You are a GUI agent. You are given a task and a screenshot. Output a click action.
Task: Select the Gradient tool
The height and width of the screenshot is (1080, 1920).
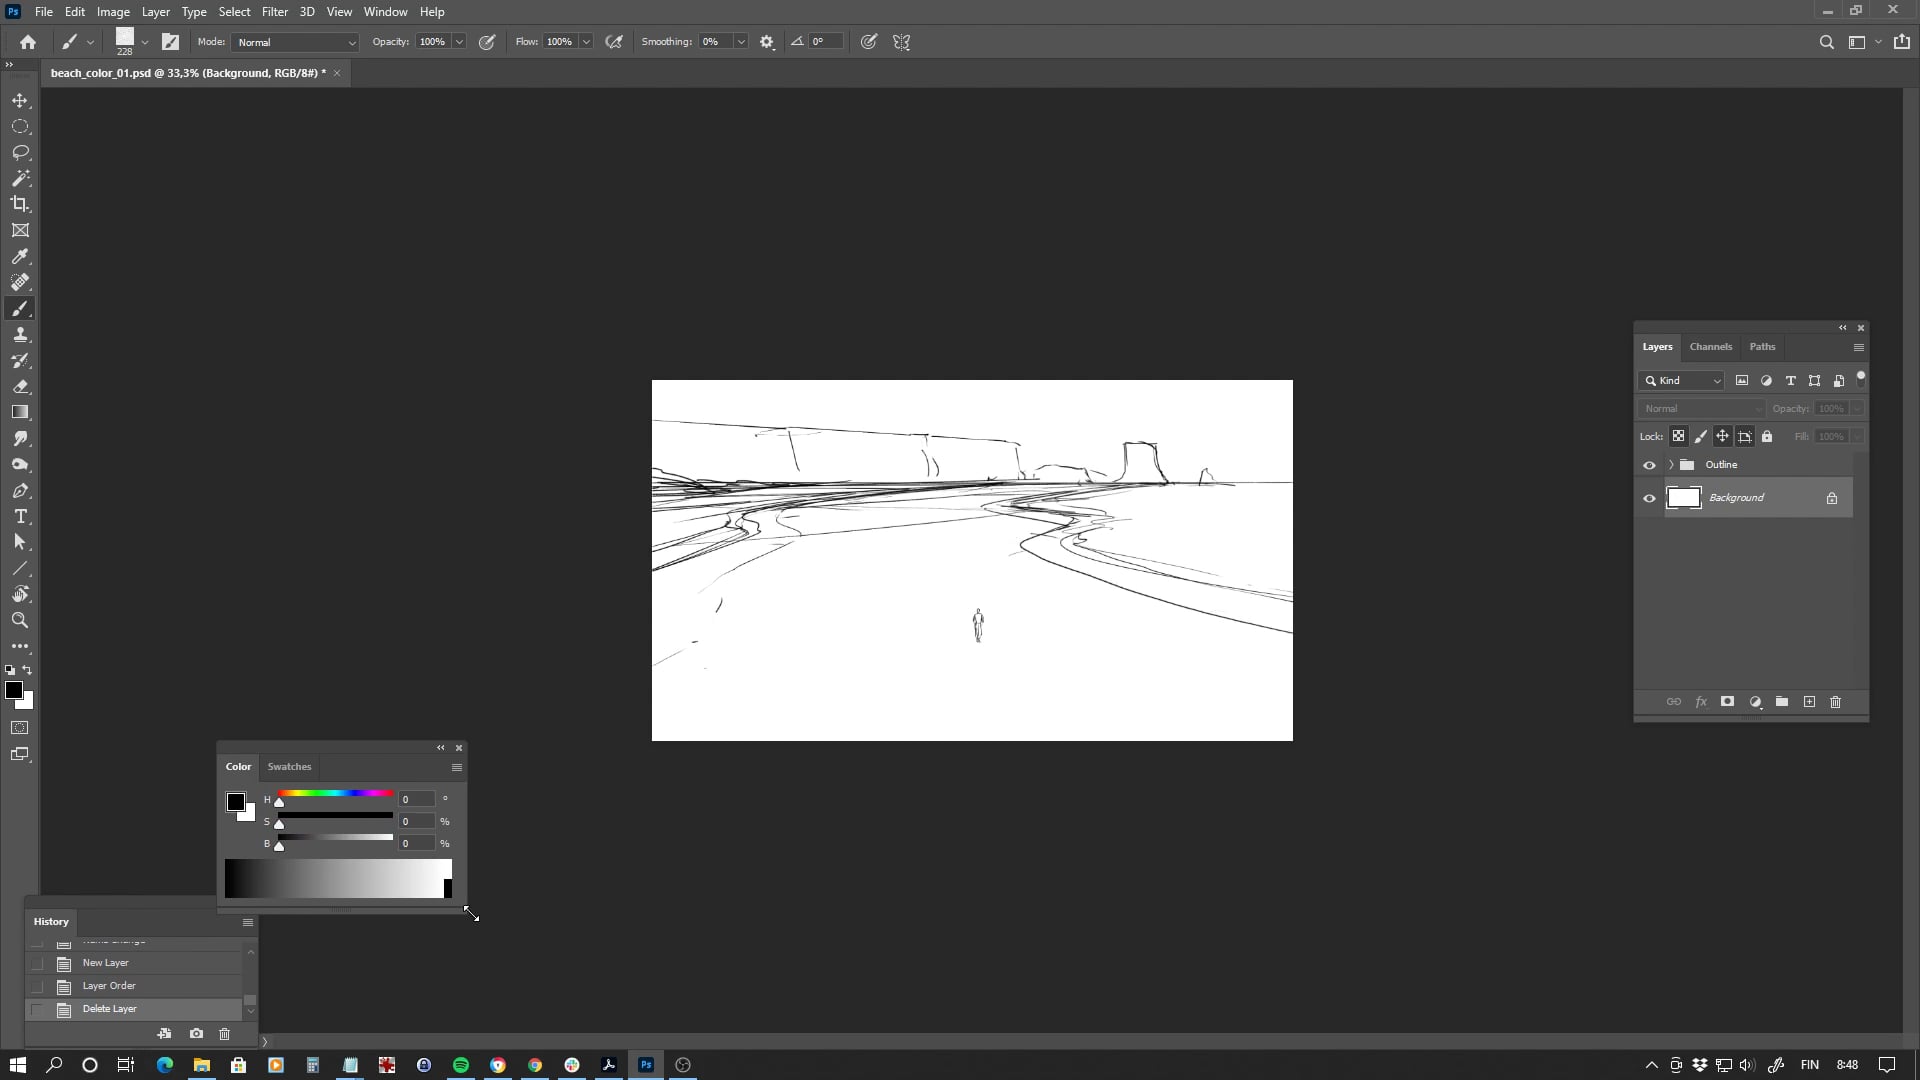(20, 412)
